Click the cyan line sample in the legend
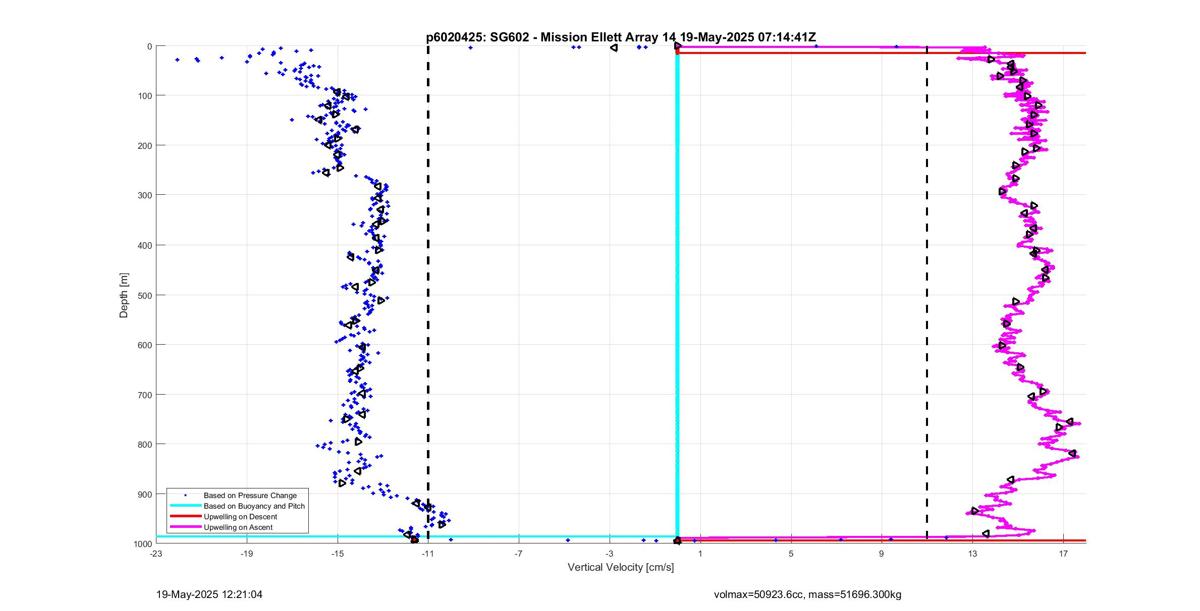Viewport: 1200px width, 611px height. (185, 506)
